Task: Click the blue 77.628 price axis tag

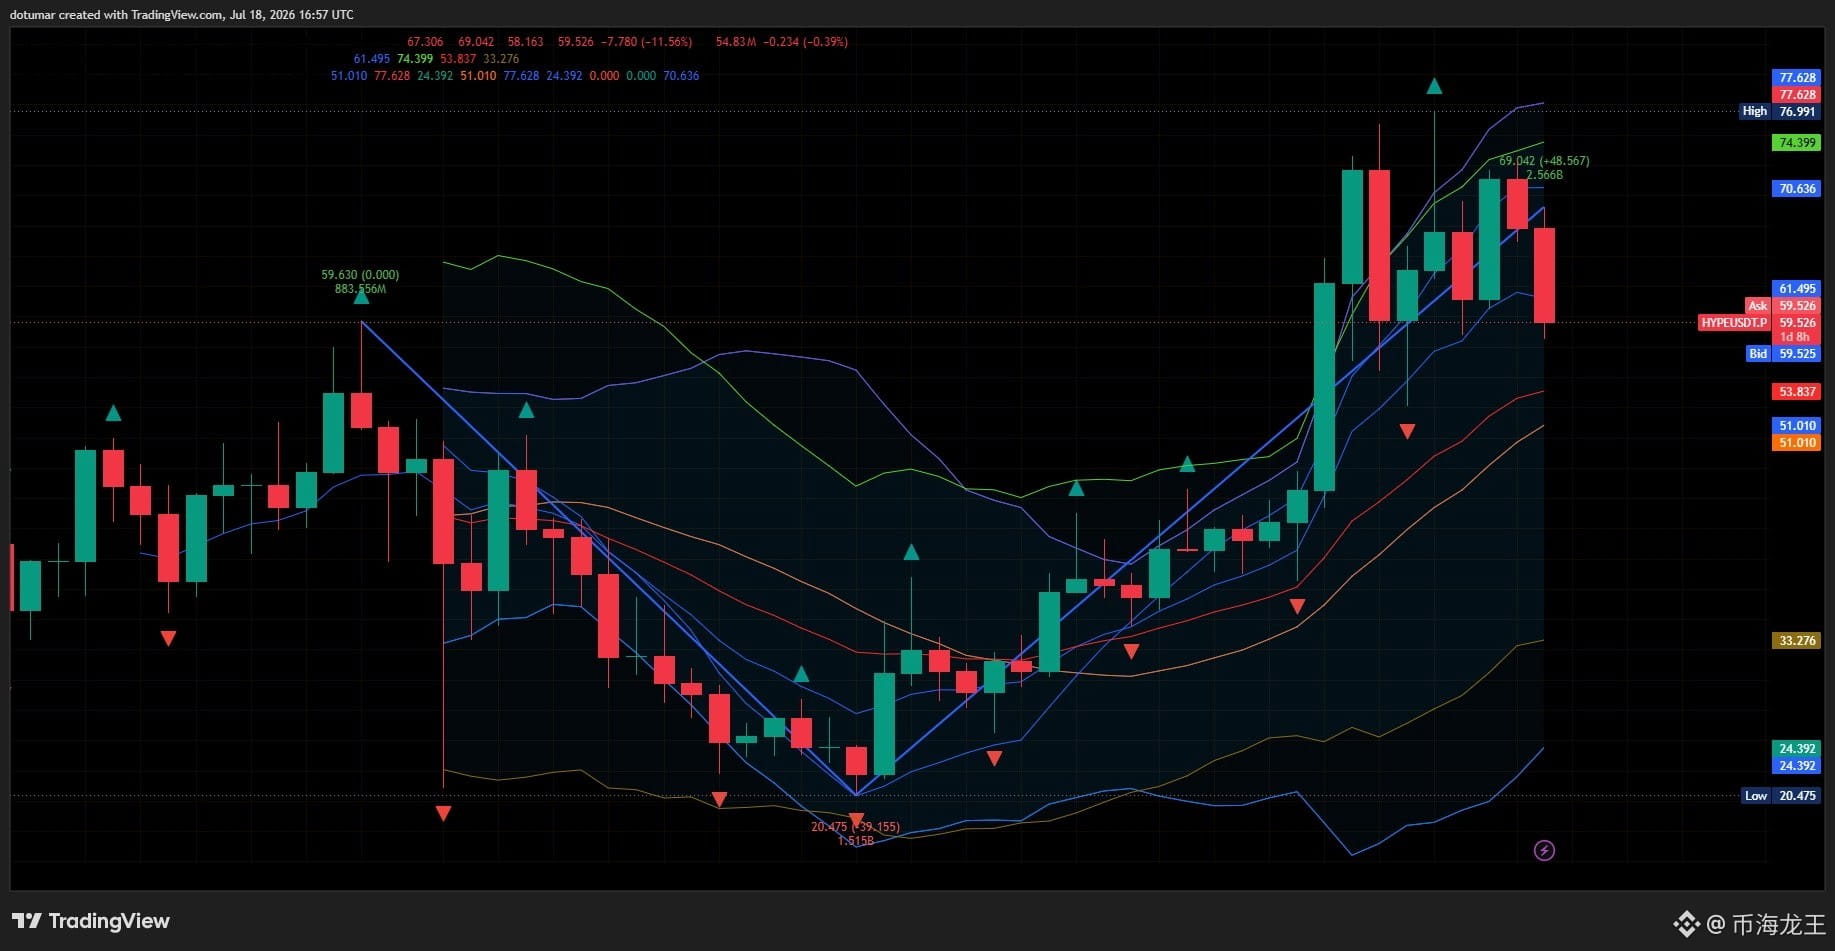Action: [1797, 78]
